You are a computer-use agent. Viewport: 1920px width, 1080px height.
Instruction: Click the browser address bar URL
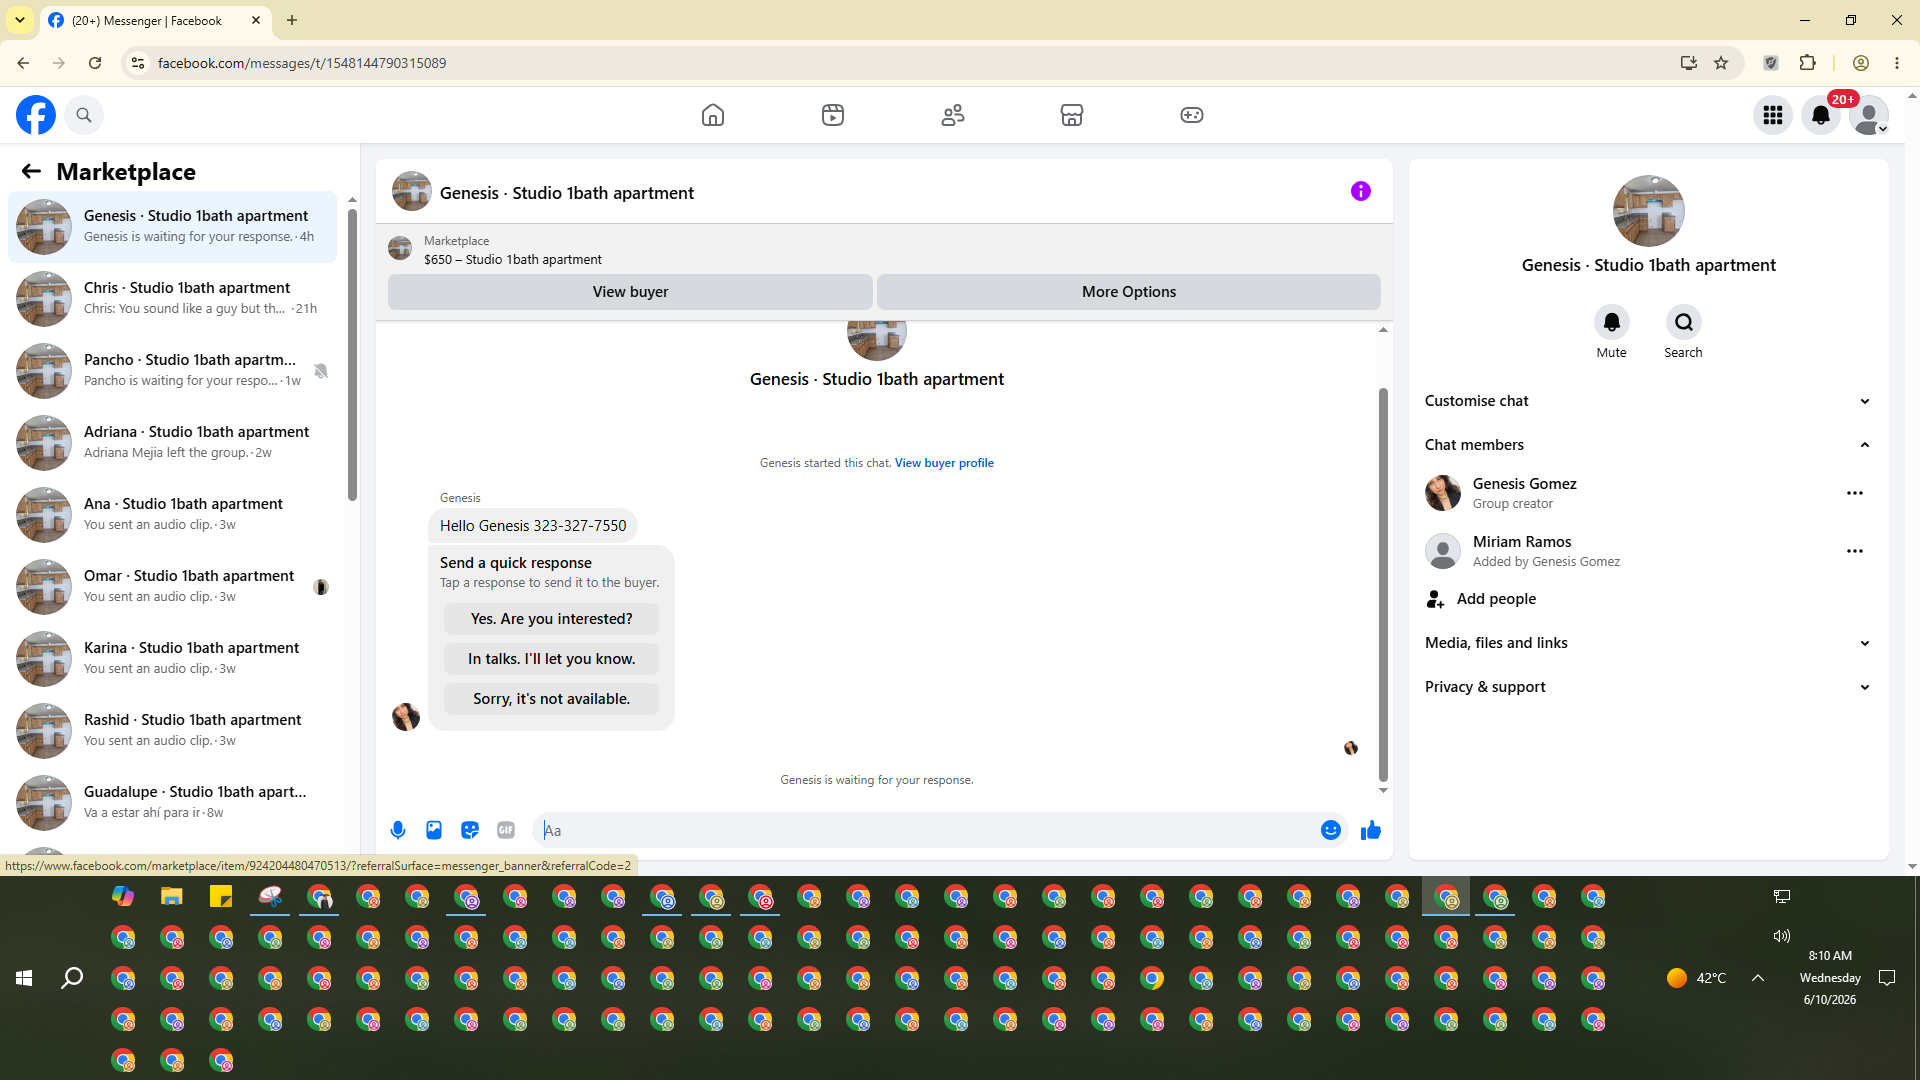coord(302,63)
